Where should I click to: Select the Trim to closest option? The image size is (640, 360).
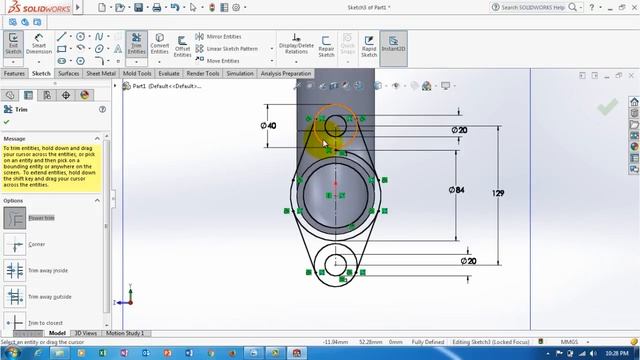click(x=15, y=322)
